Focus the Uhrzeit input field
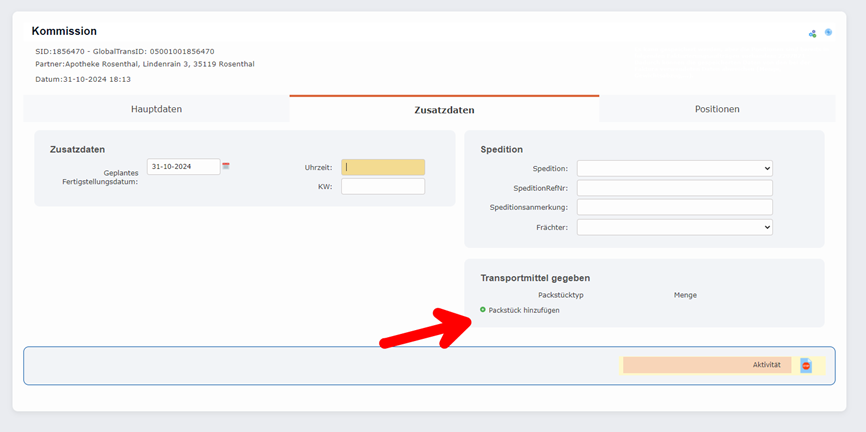Image resolution: width=866 pixels, height=432 pixels. pyautogui.click(x=383, y=167)
